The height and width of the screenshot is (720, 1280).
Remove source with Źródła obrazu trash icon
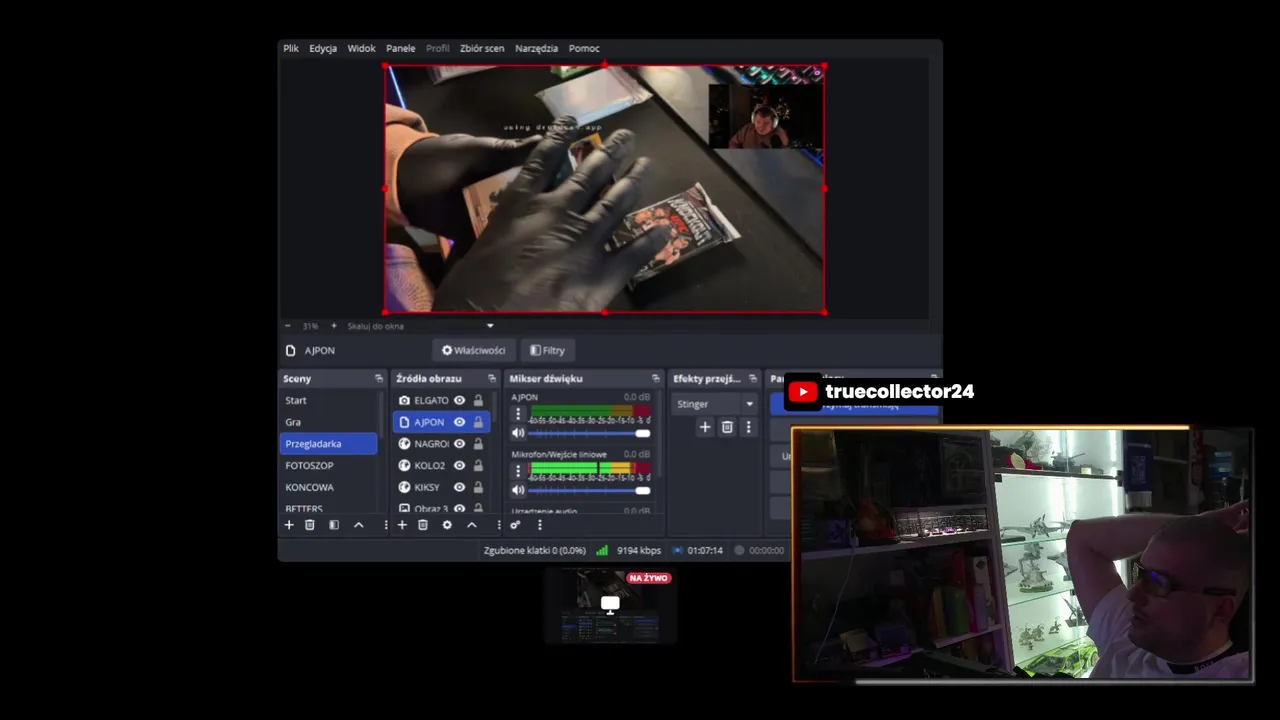tap(423, 525)
